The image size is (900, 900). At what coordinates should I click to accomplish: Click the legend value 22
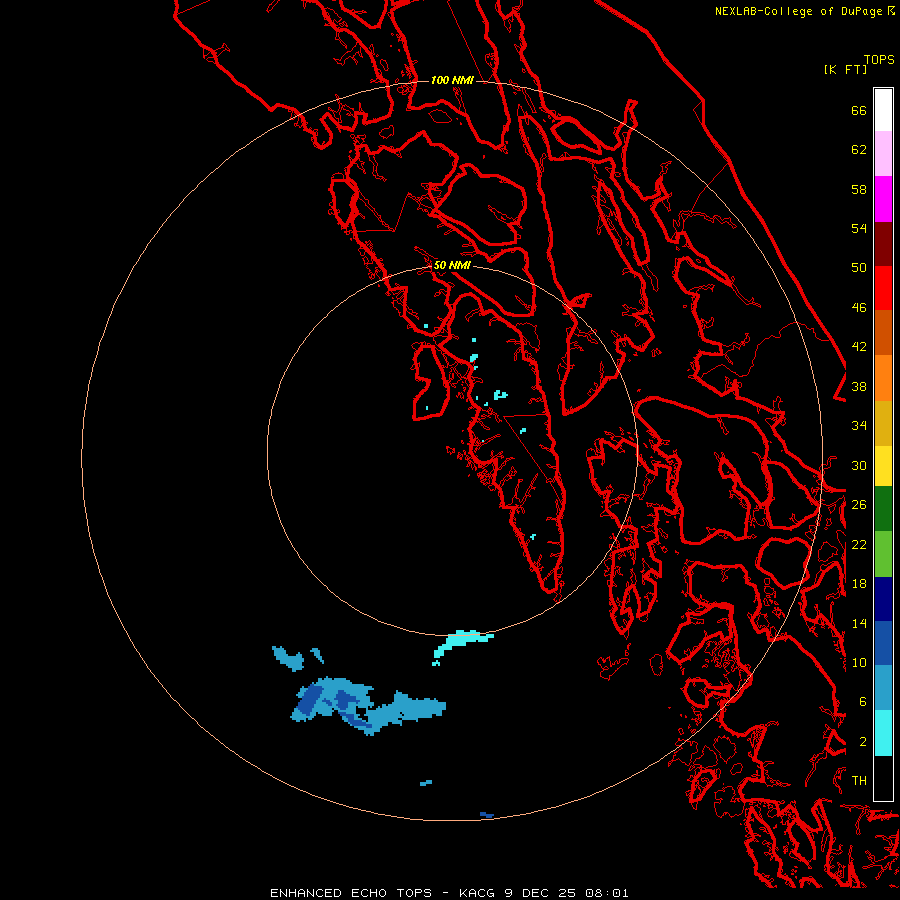859,545
